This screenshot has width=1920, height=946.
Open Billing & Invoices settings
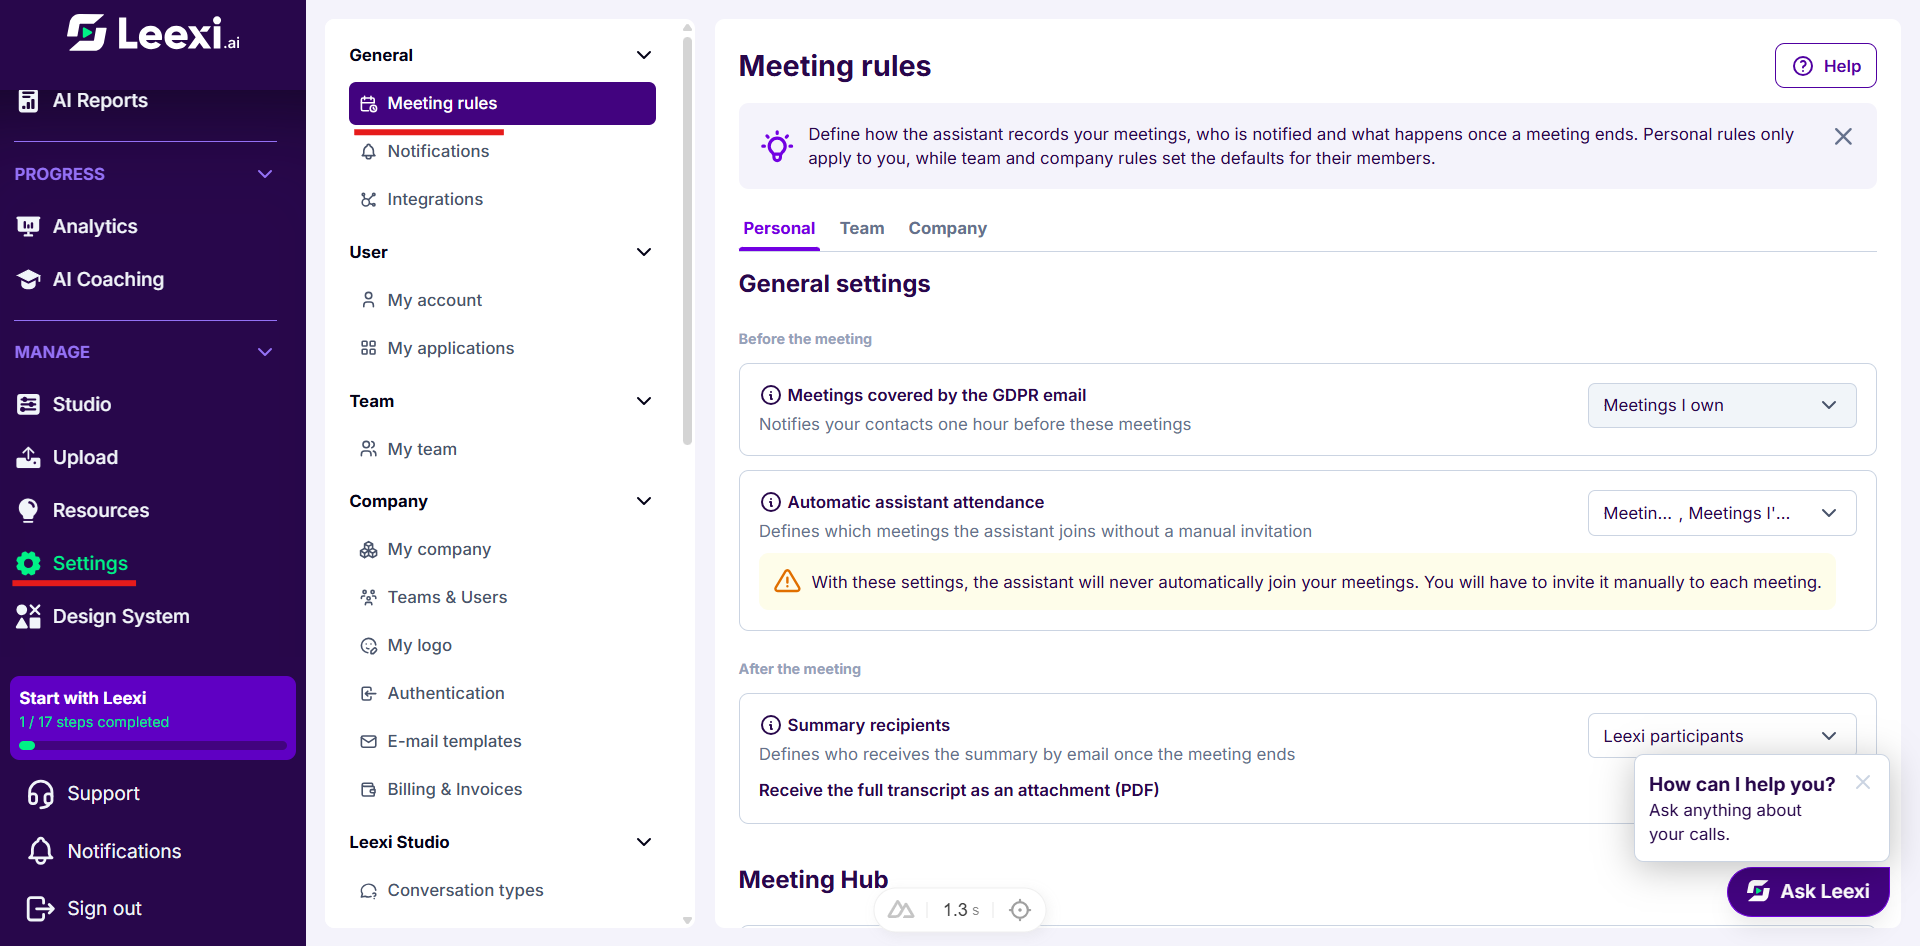point(502,790)
